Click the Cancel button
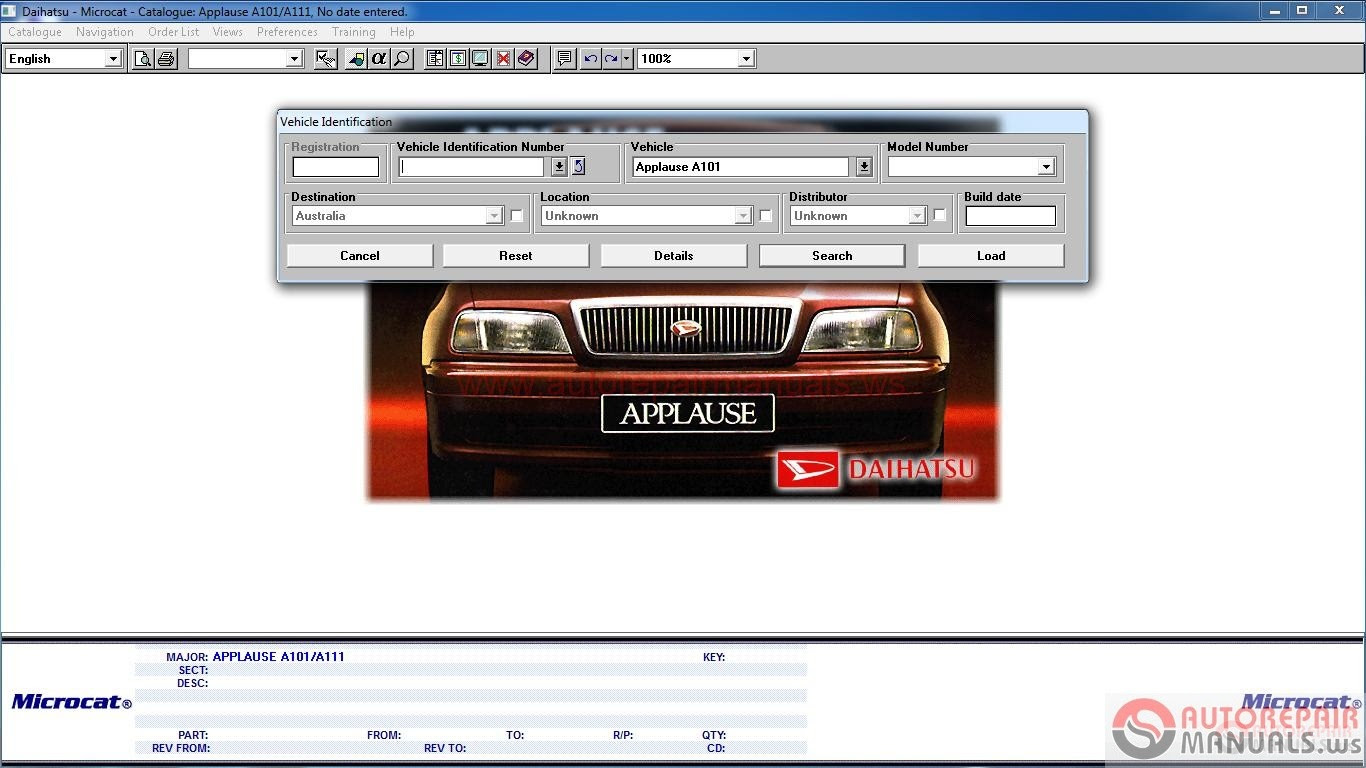This screenshot has height=768, width=1366. tap(360, 256)
